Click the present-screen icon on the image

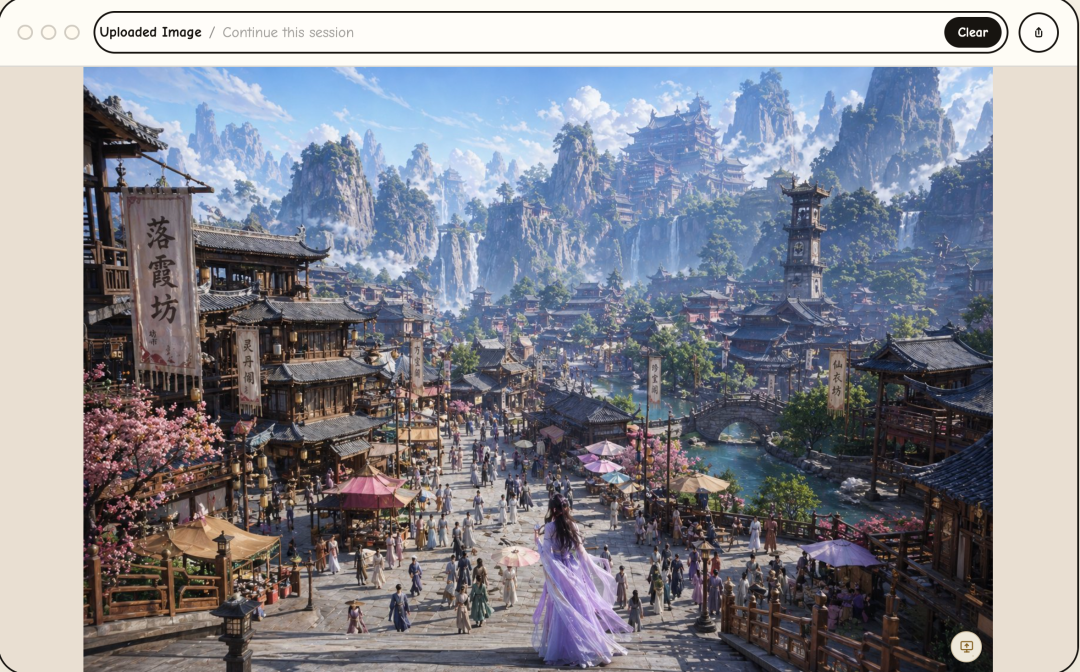point(966,647)
